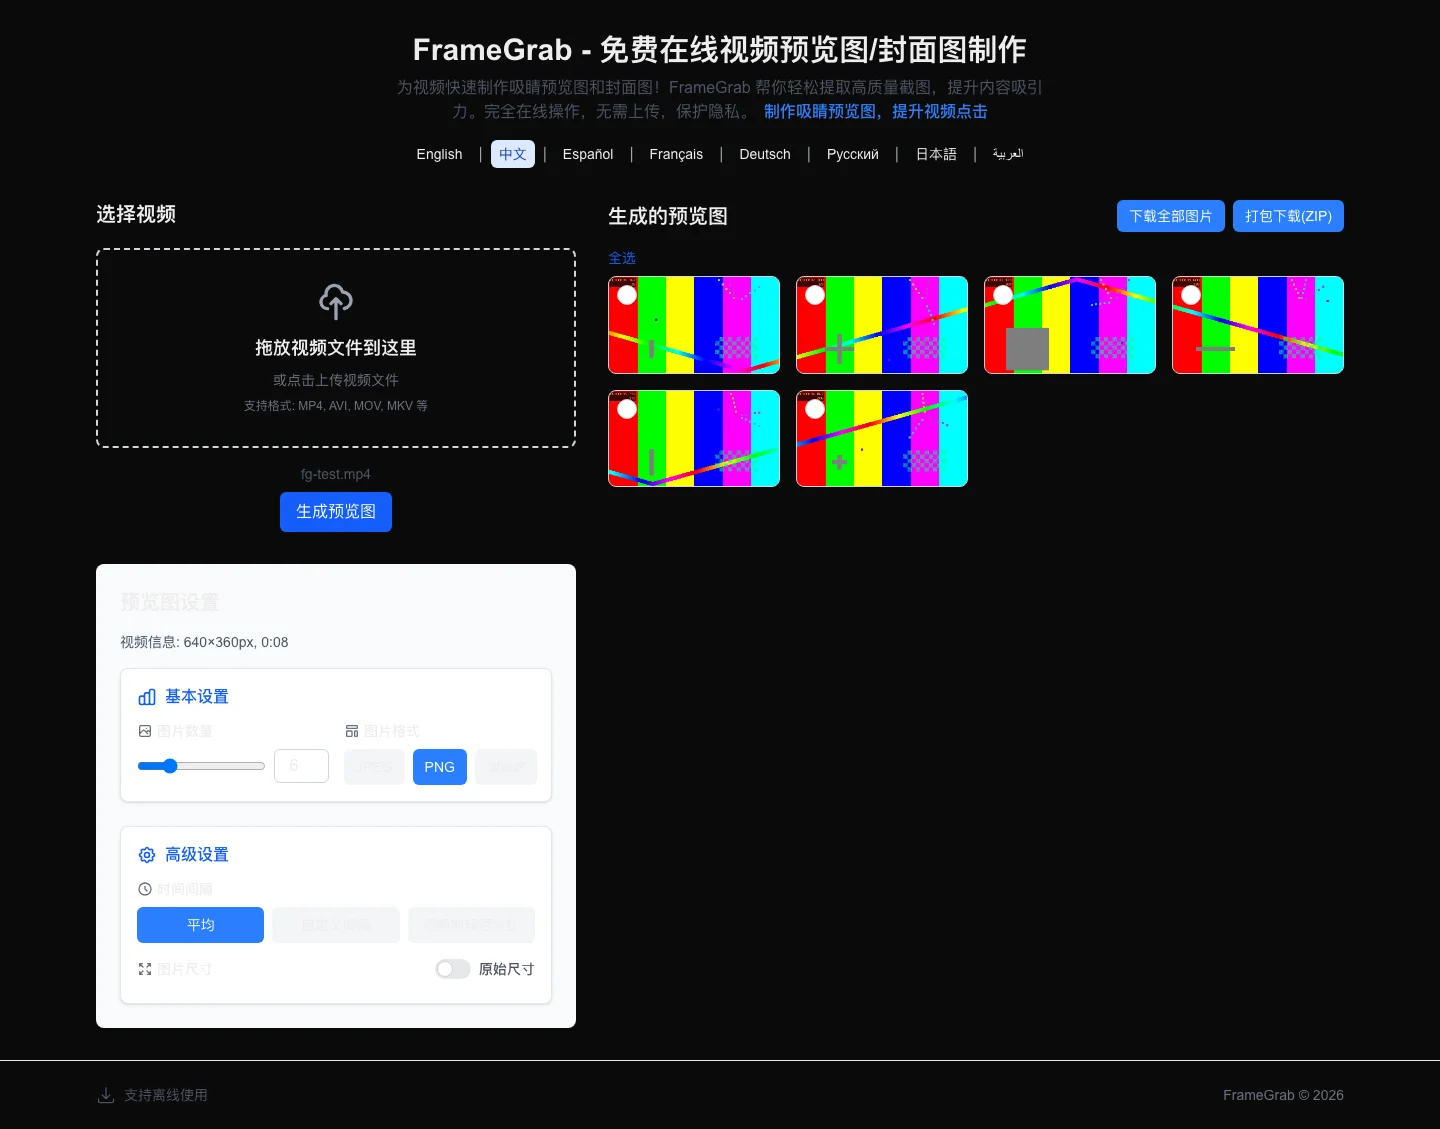Click the file name fg-test.mp4
Screen dimensions: 1440x1129
[x=336, y=474]
